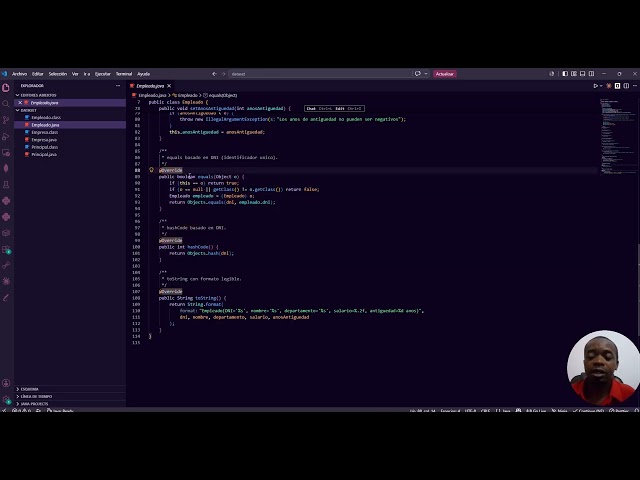Click the toString method name in code
The image size is (640, 480).
click(205, 298)
